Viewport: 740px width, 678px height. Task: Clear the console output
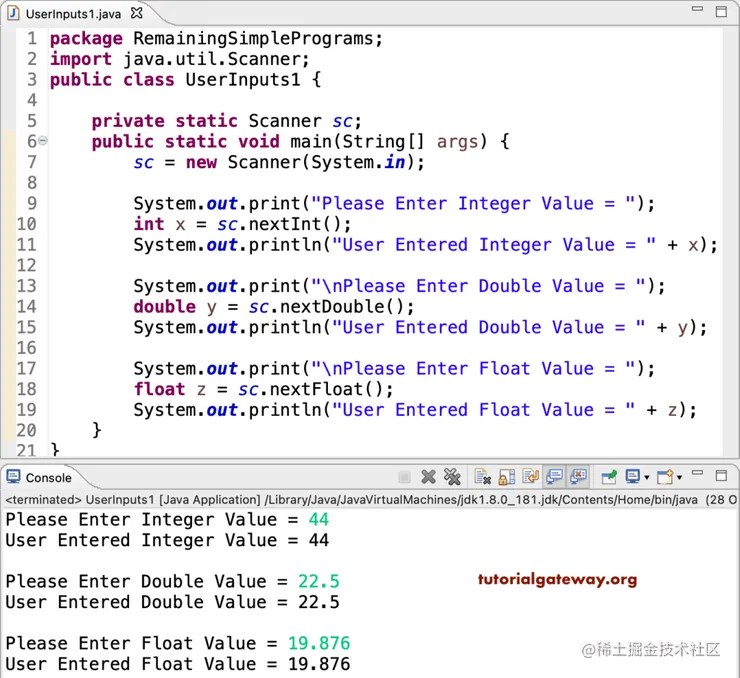482,477
